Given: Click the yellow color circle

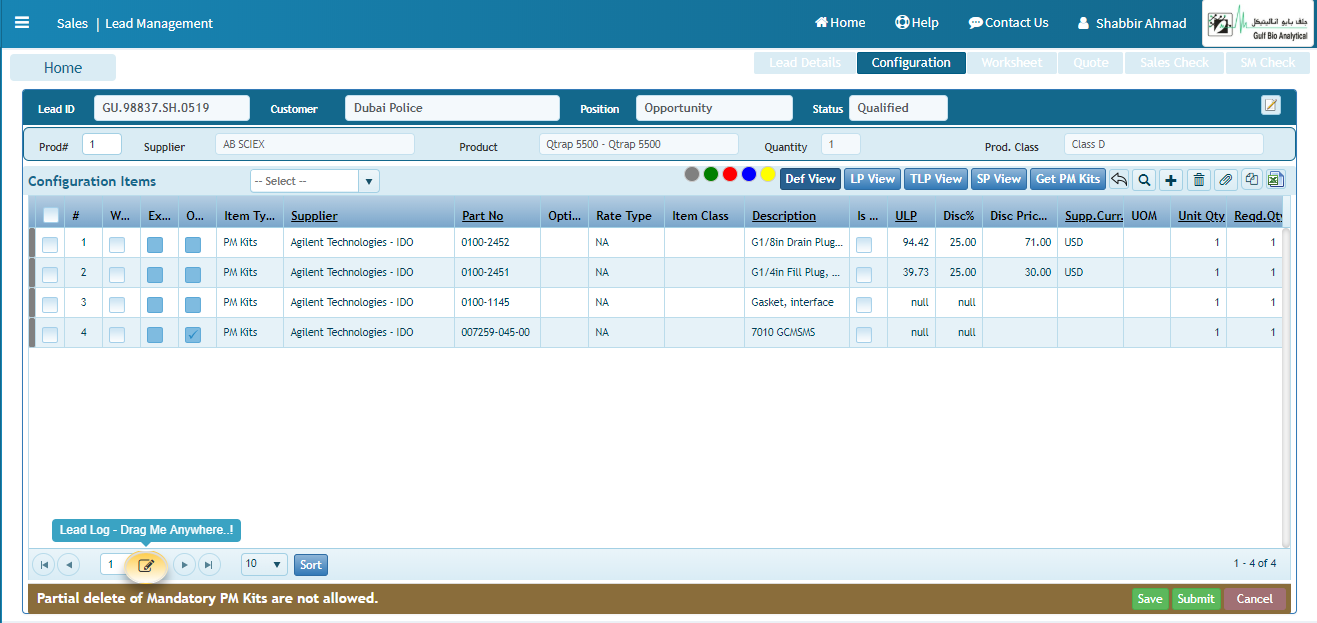Looking at the screenshot, I should click(768, 174).
